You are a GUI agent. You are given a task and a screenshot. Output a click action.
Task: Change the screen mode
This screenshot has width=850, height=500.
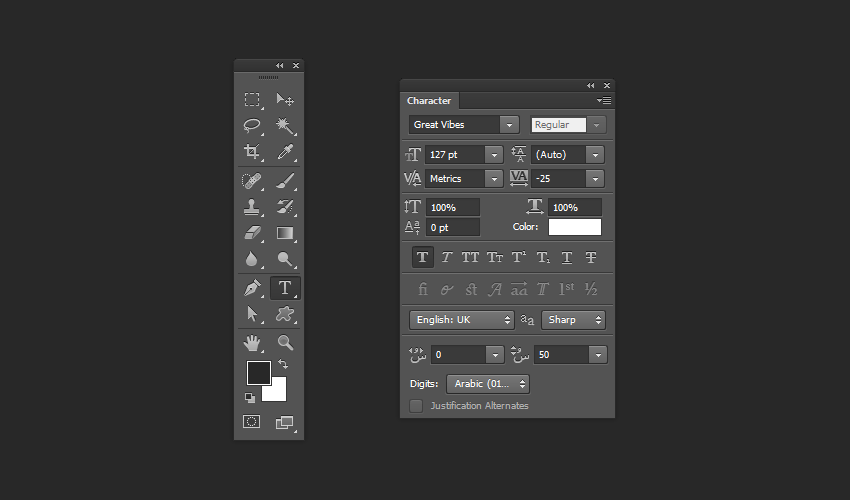285,422
